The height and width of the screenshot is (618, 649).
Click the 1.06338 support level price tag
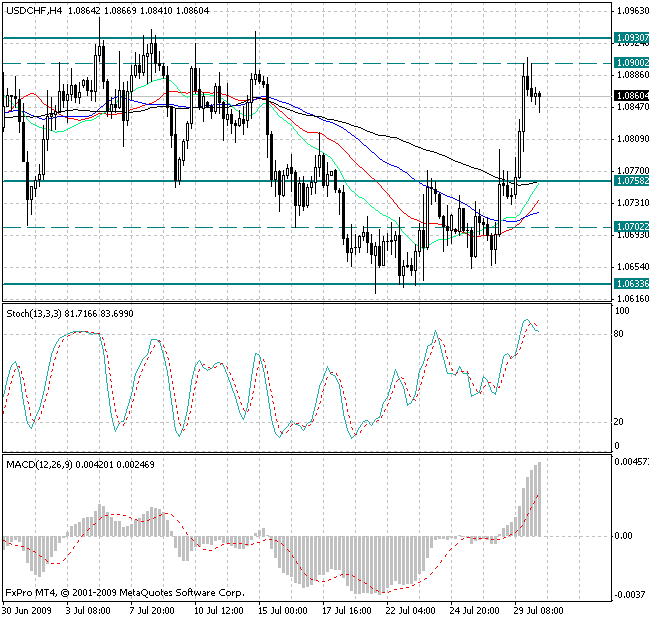click(x=630, y=284)
